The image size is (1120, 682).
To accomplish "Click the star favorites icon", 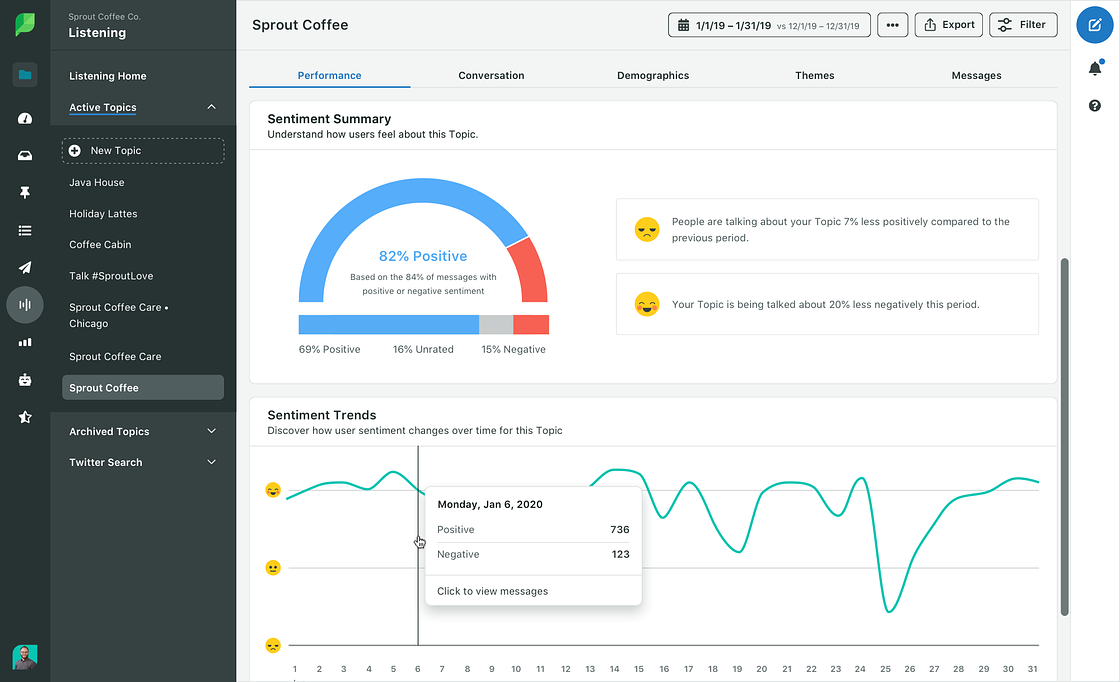I will 24,416.
